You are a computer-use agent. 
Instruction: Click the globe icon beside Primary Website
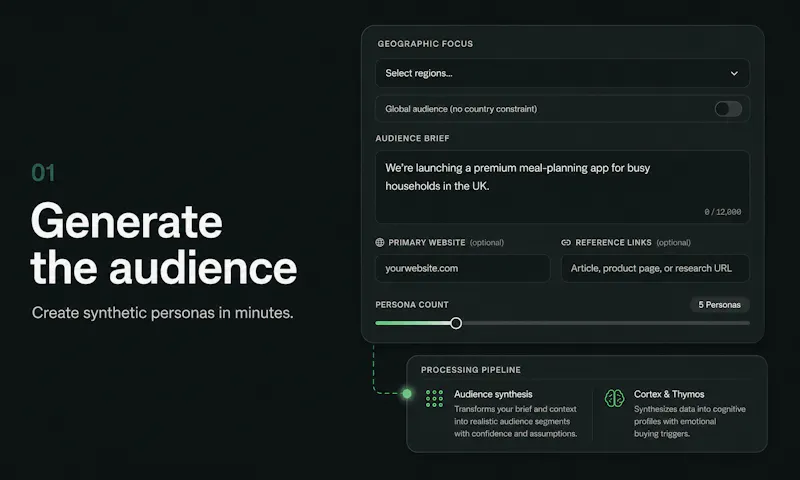380,242
